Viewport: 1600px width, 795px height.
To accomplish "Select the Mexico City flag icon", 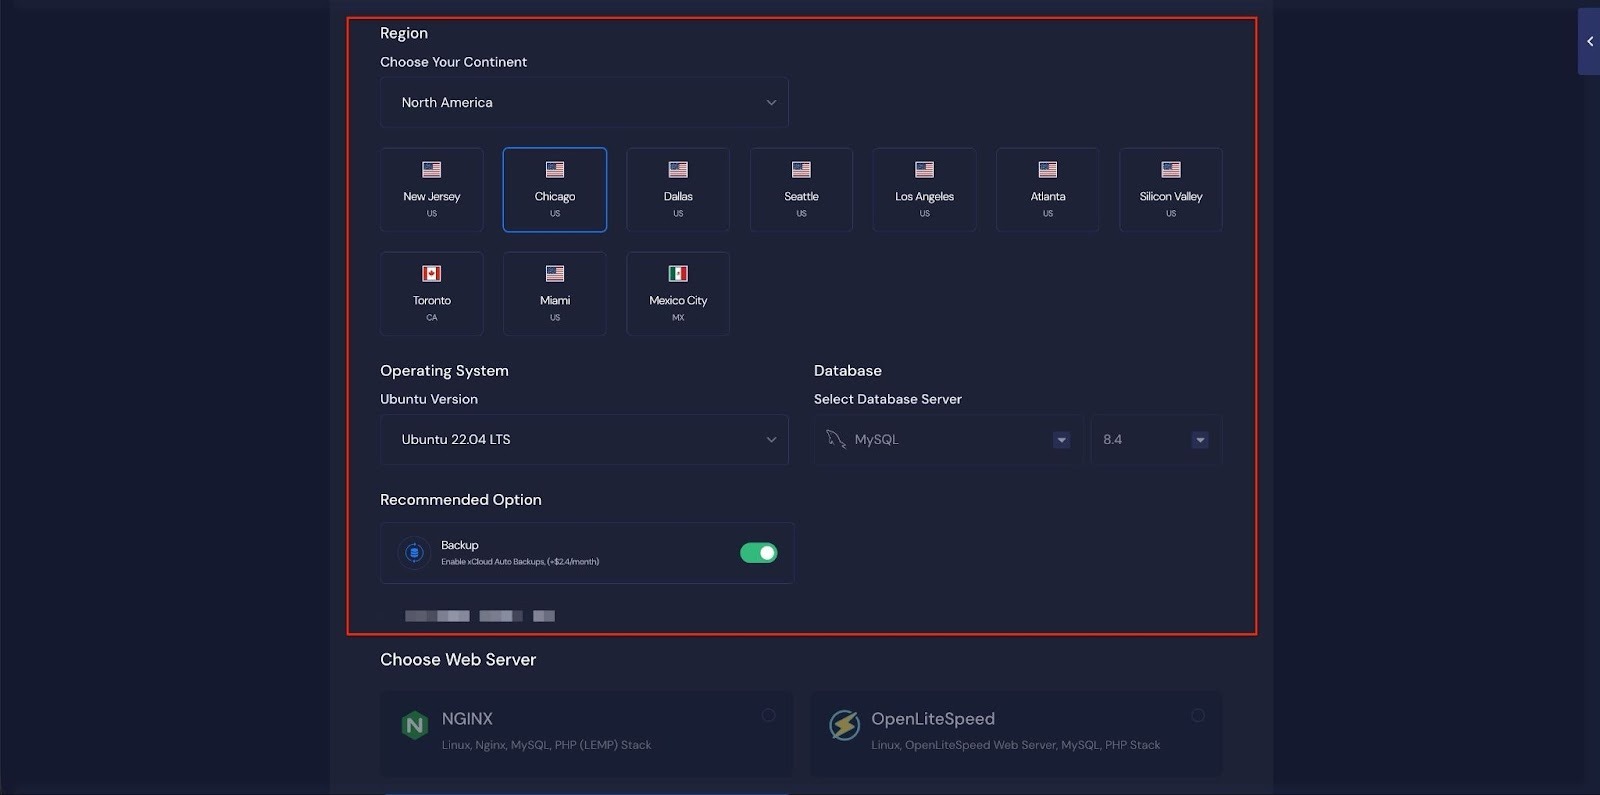I will [x=678, y=274].
